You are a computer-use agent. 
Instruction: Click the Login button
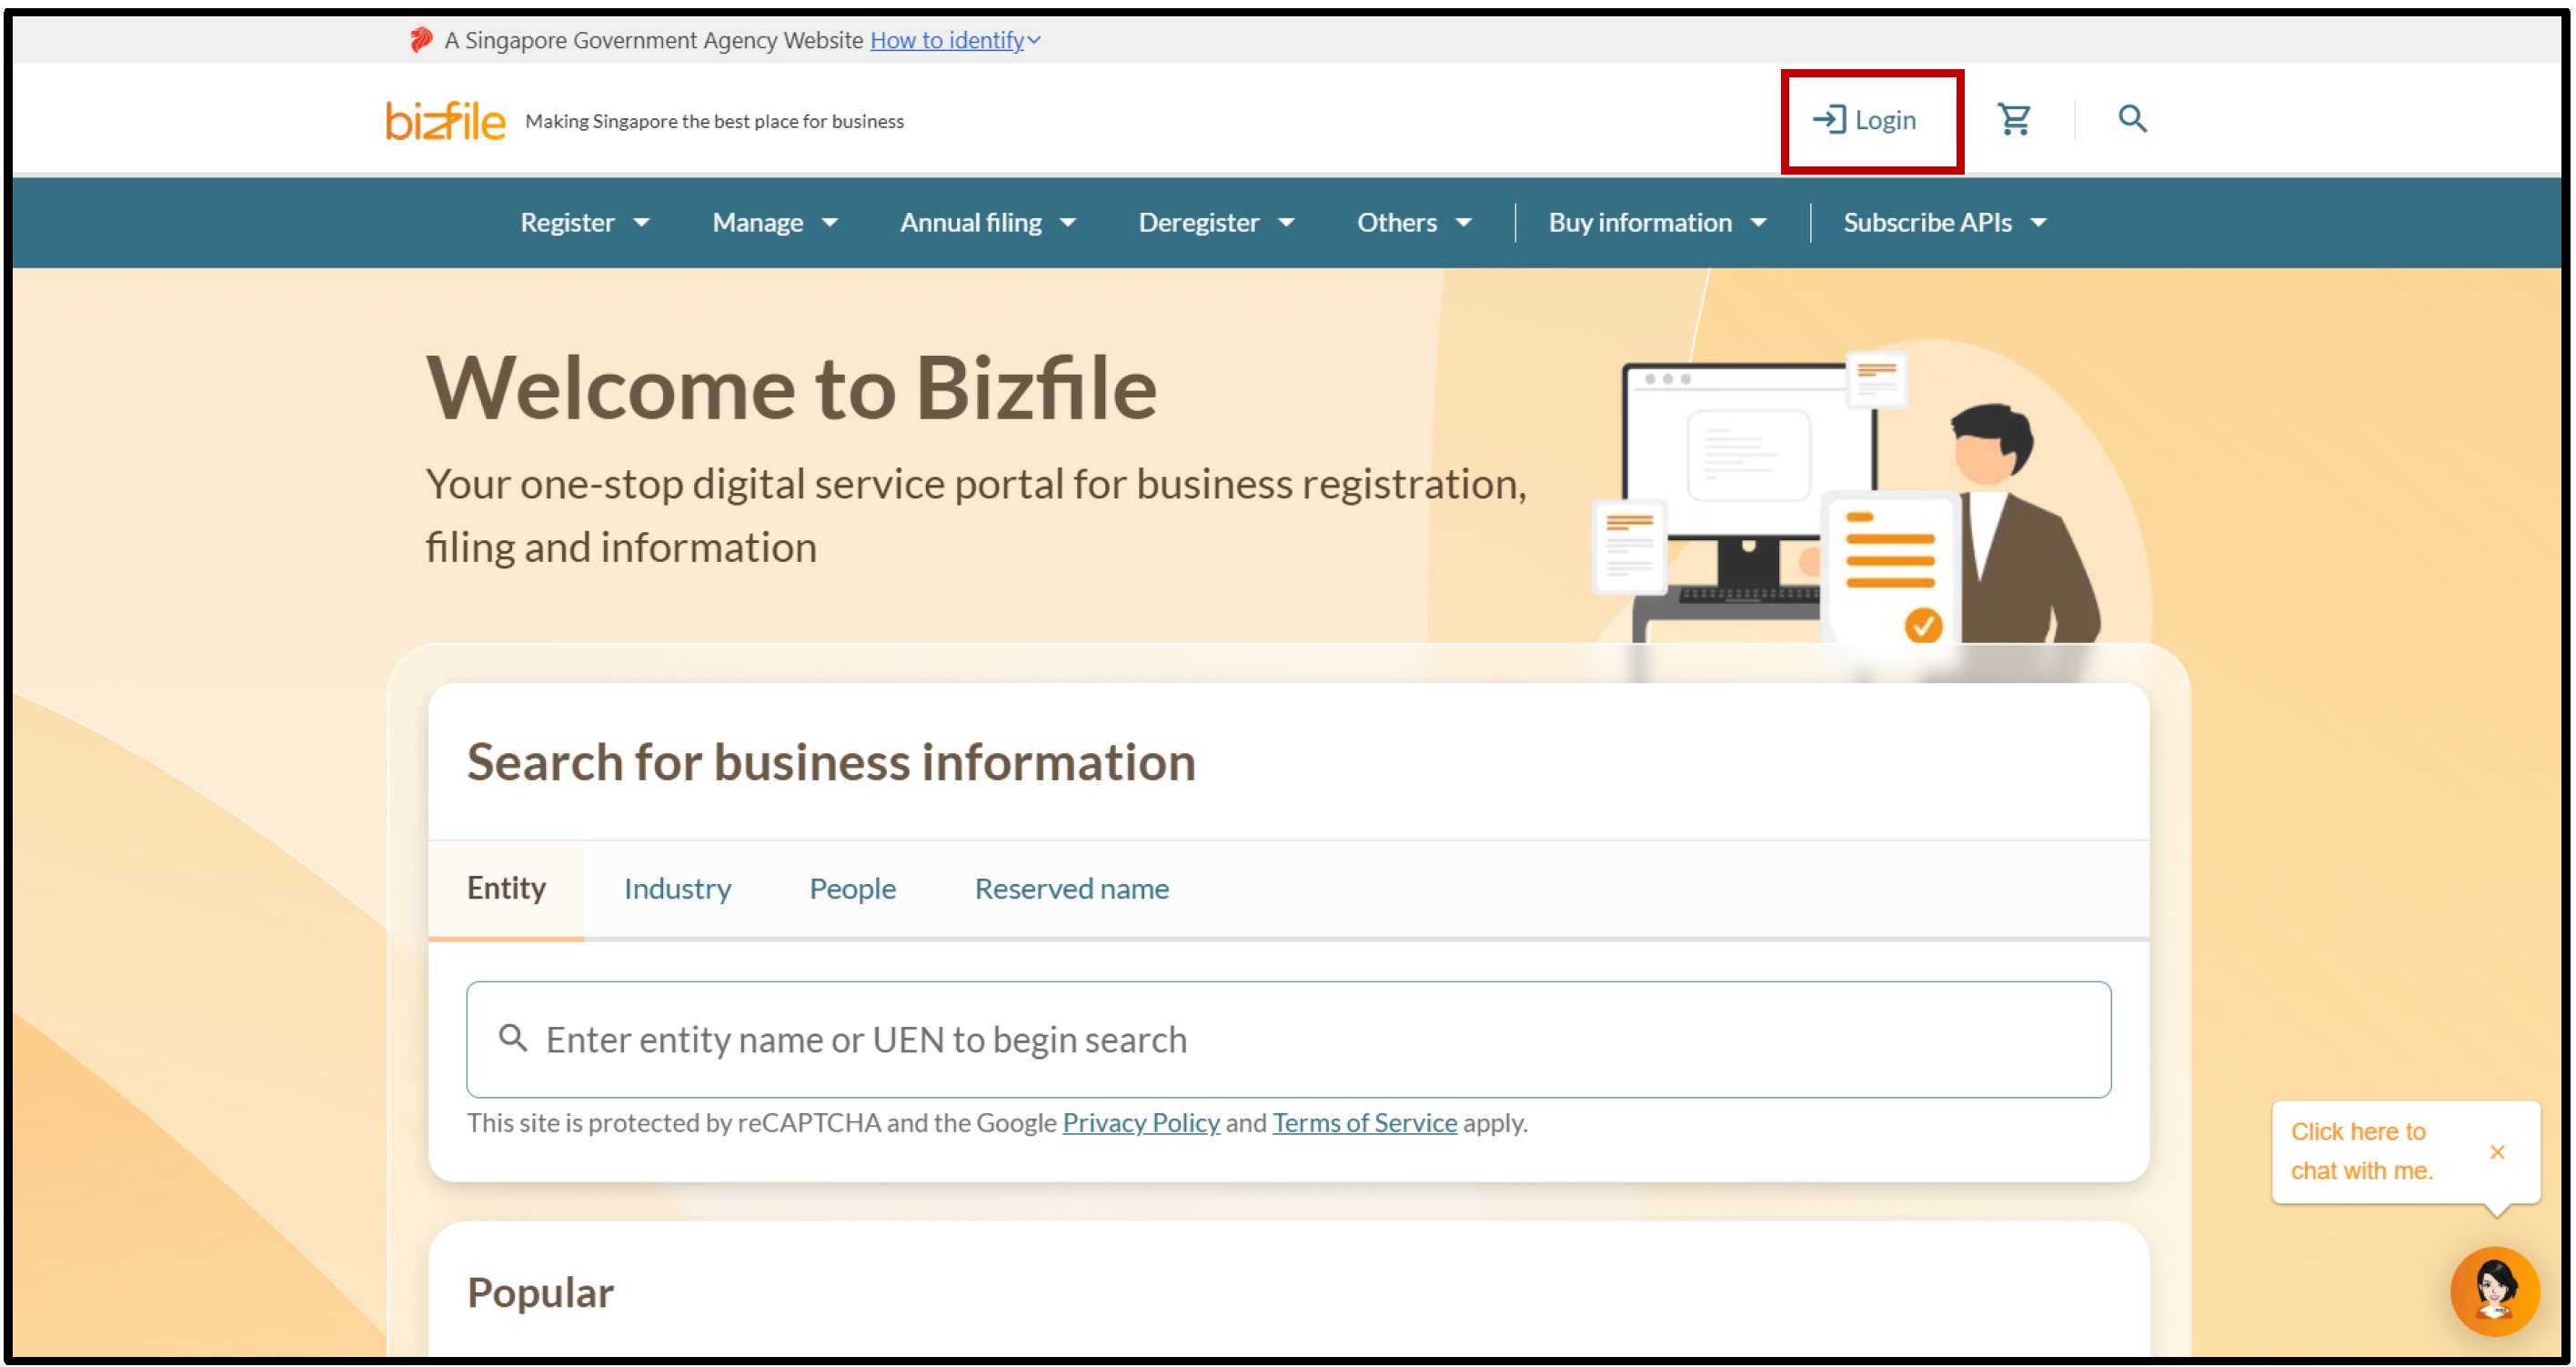pos(1865,121)
